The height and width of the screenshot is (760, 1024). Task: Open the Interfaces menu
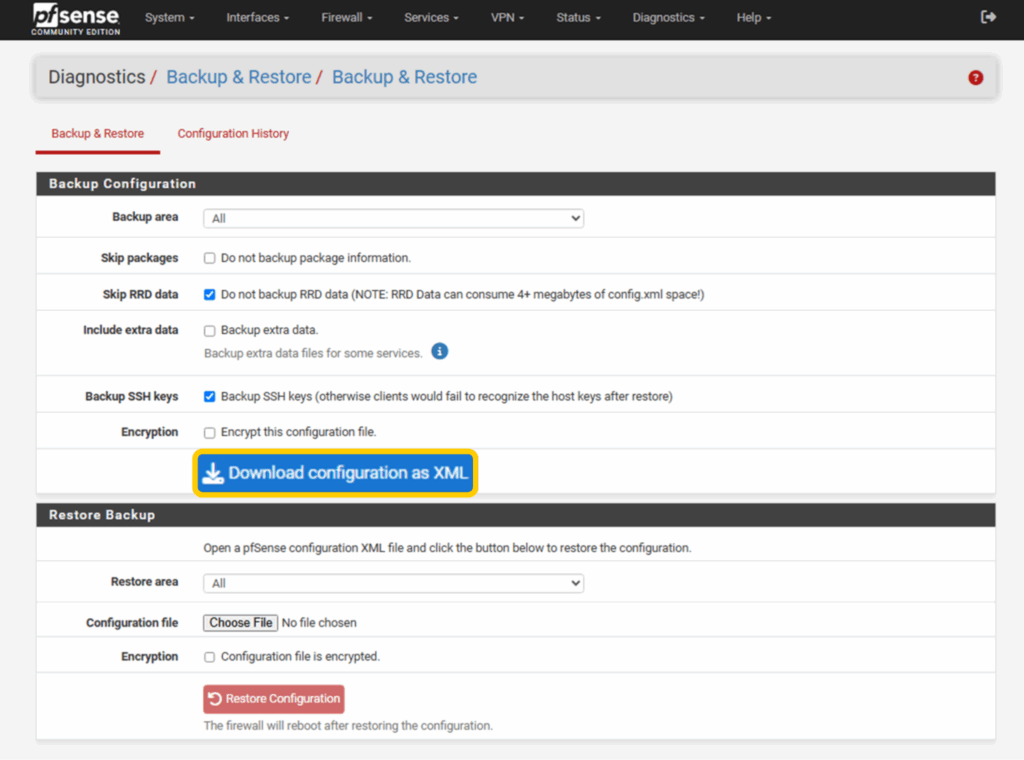coord(257,18)
